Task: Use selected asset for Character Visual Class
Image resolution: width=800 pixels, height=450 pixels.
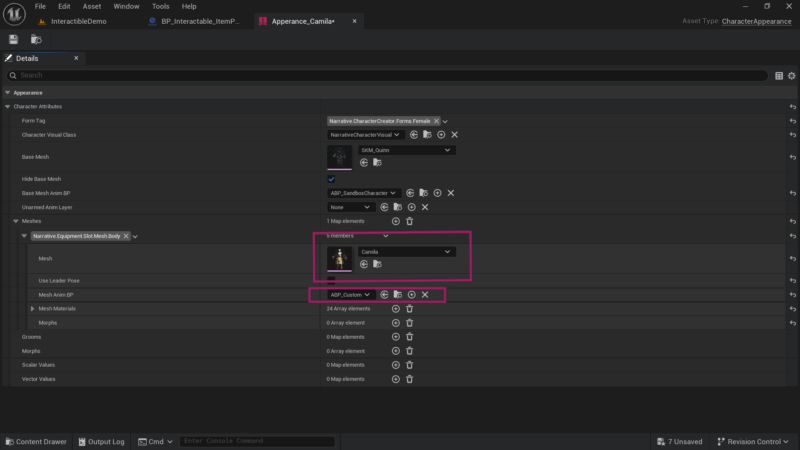Action: pos(414,135)
